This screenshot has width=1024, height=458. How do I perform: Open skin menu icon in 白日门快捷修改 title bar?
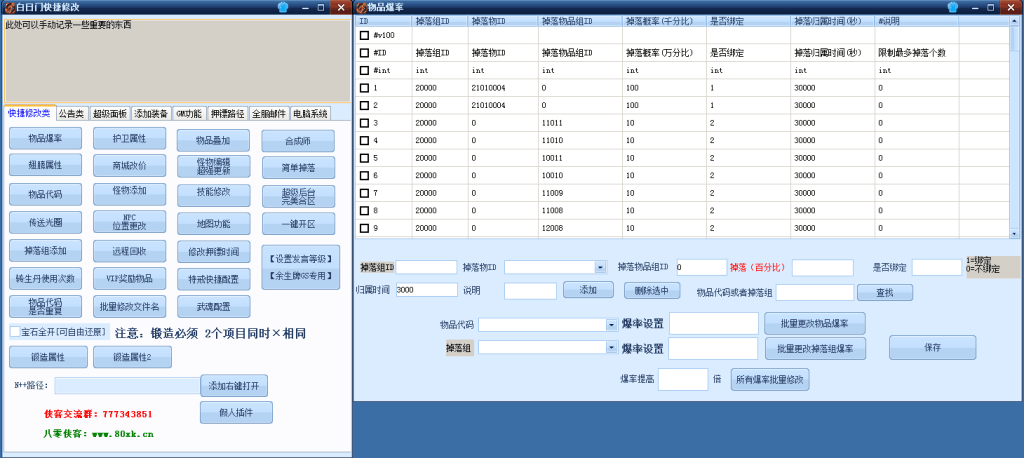[283, 7]
